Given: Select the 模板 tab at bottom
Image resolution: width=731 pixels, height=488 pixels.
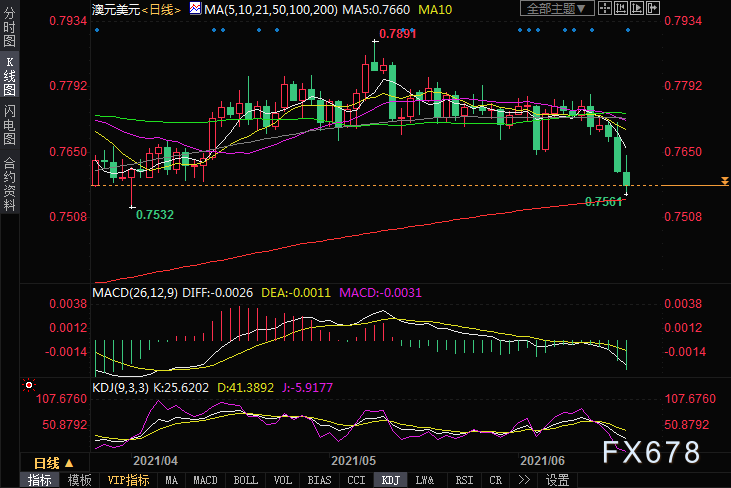Looking at the screenshot, I should point(79,480).
